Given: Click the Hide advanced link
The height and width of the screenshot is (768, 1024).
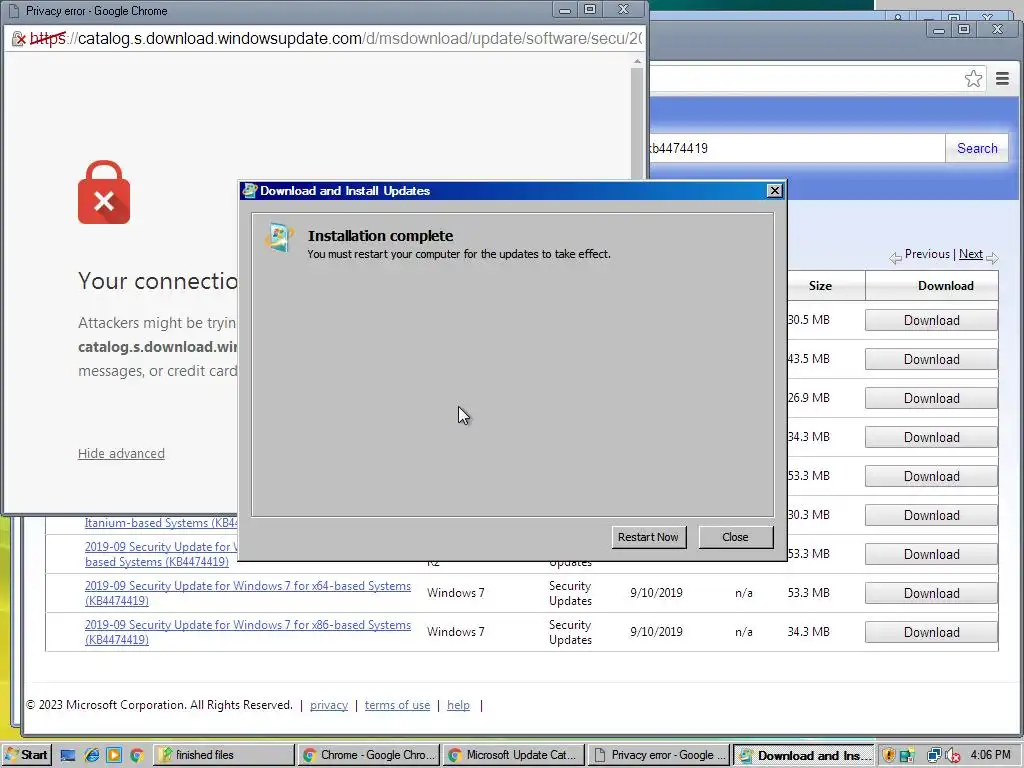Looking at the screenshot, I should click(121, 453).
